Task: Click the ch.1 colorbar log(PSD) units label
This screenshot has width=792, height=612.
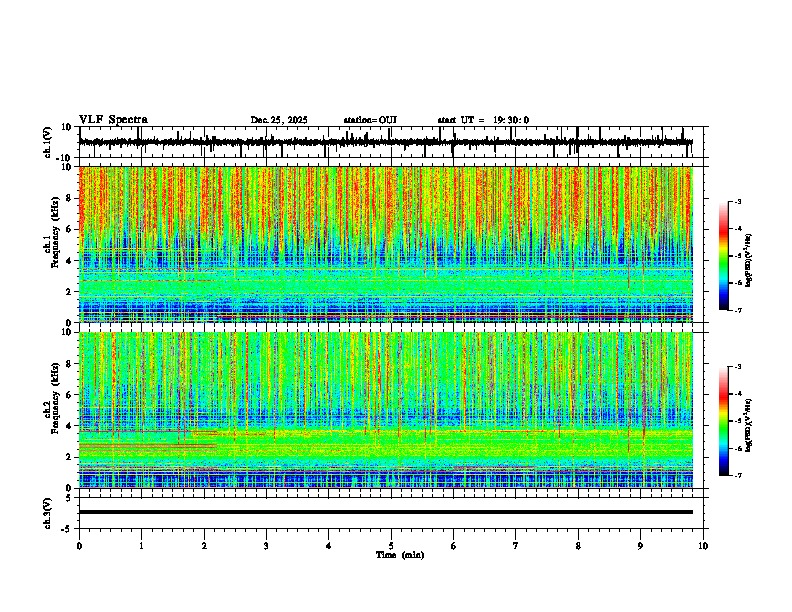Action: pyautogui.click(x=748, y=261)
